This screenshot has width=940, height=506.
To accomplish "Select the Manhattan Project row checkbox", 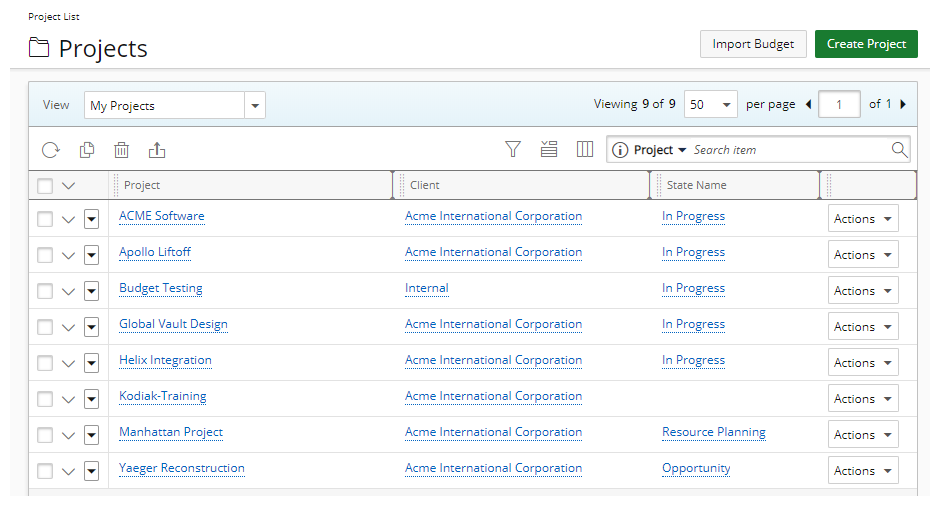I will pos(45,435).
